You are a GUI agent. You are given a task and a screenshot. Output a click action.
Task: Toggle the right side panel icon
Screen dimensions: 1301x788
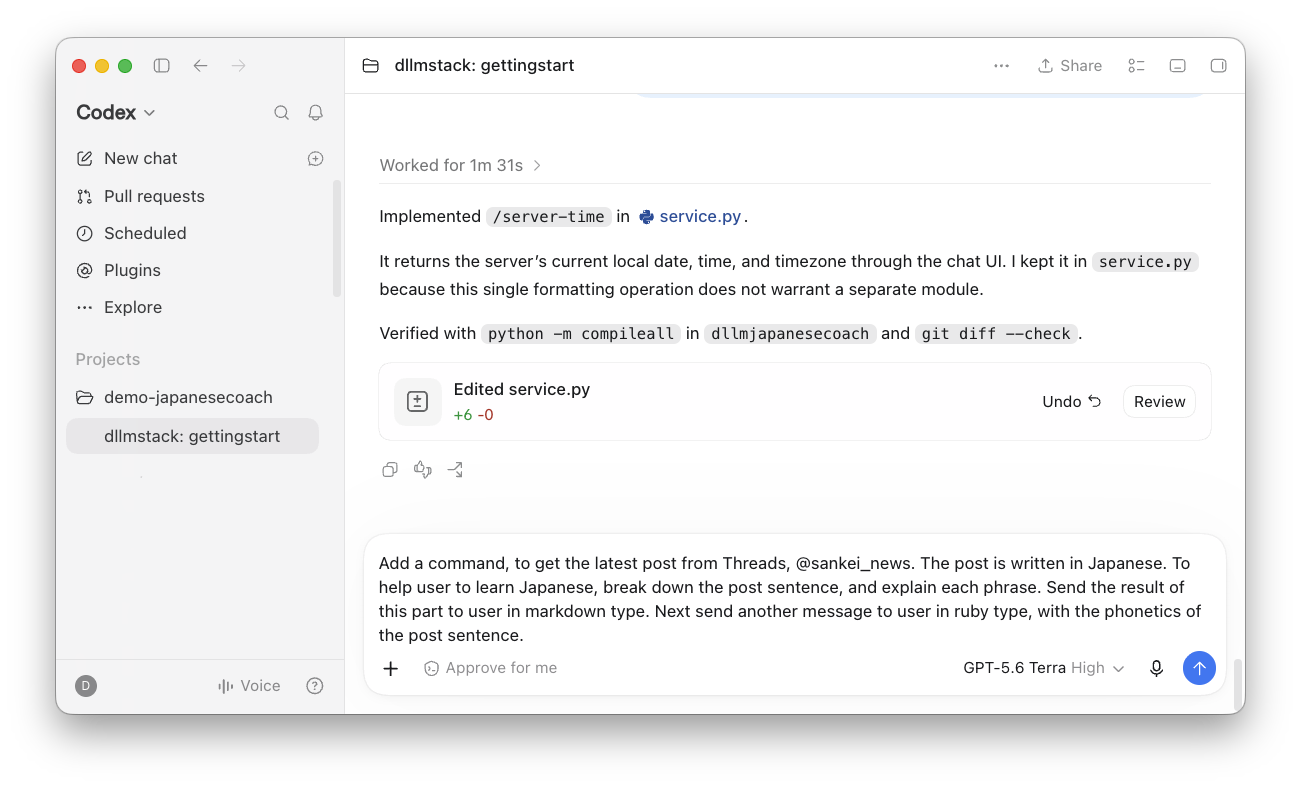pyautogui.click(x=1218, y=66)
